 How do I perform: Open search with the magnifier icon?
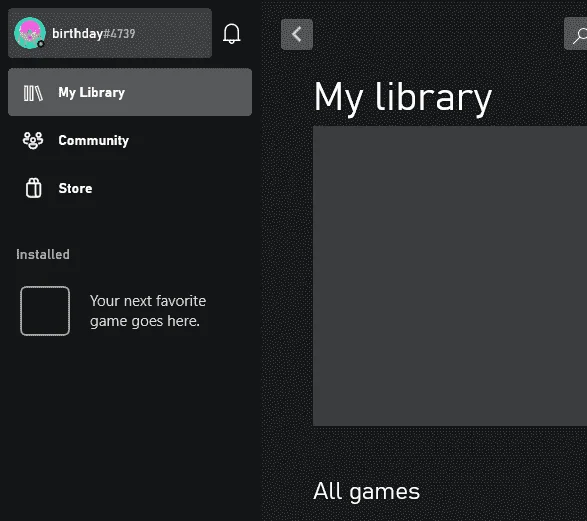576,34
